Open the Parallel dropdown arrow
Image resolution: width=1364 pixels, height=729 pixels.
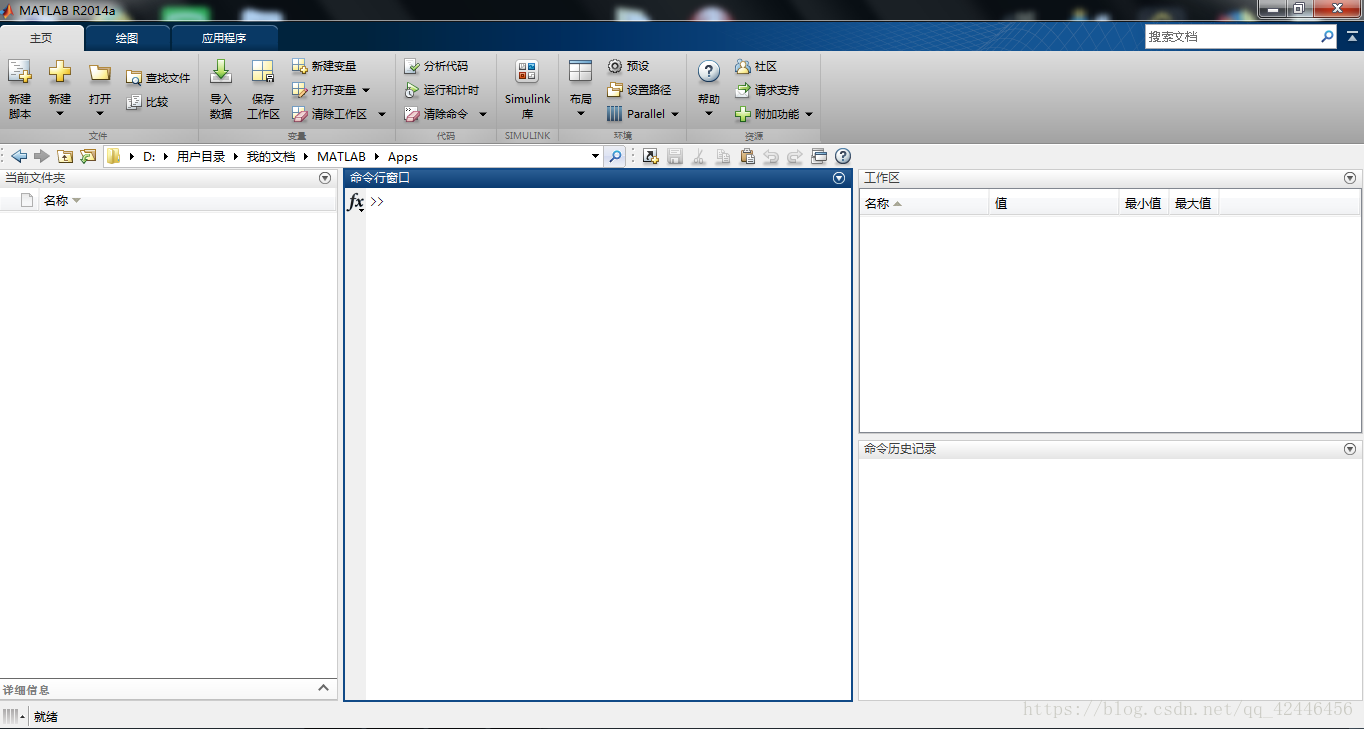[675, 114]
